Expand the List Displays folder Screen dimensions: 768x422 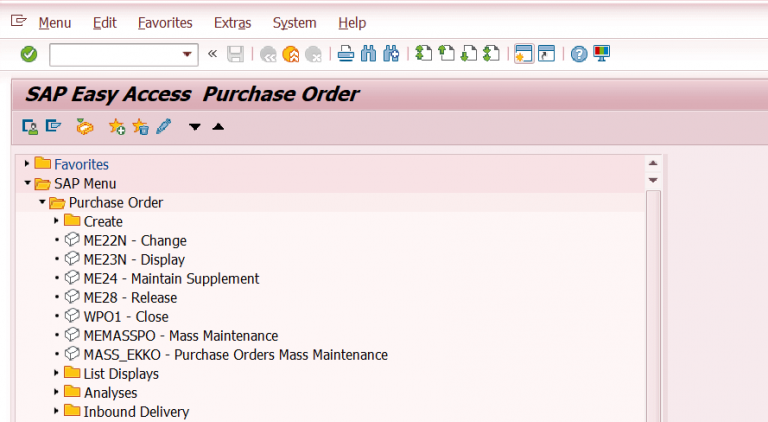point(57,374)
